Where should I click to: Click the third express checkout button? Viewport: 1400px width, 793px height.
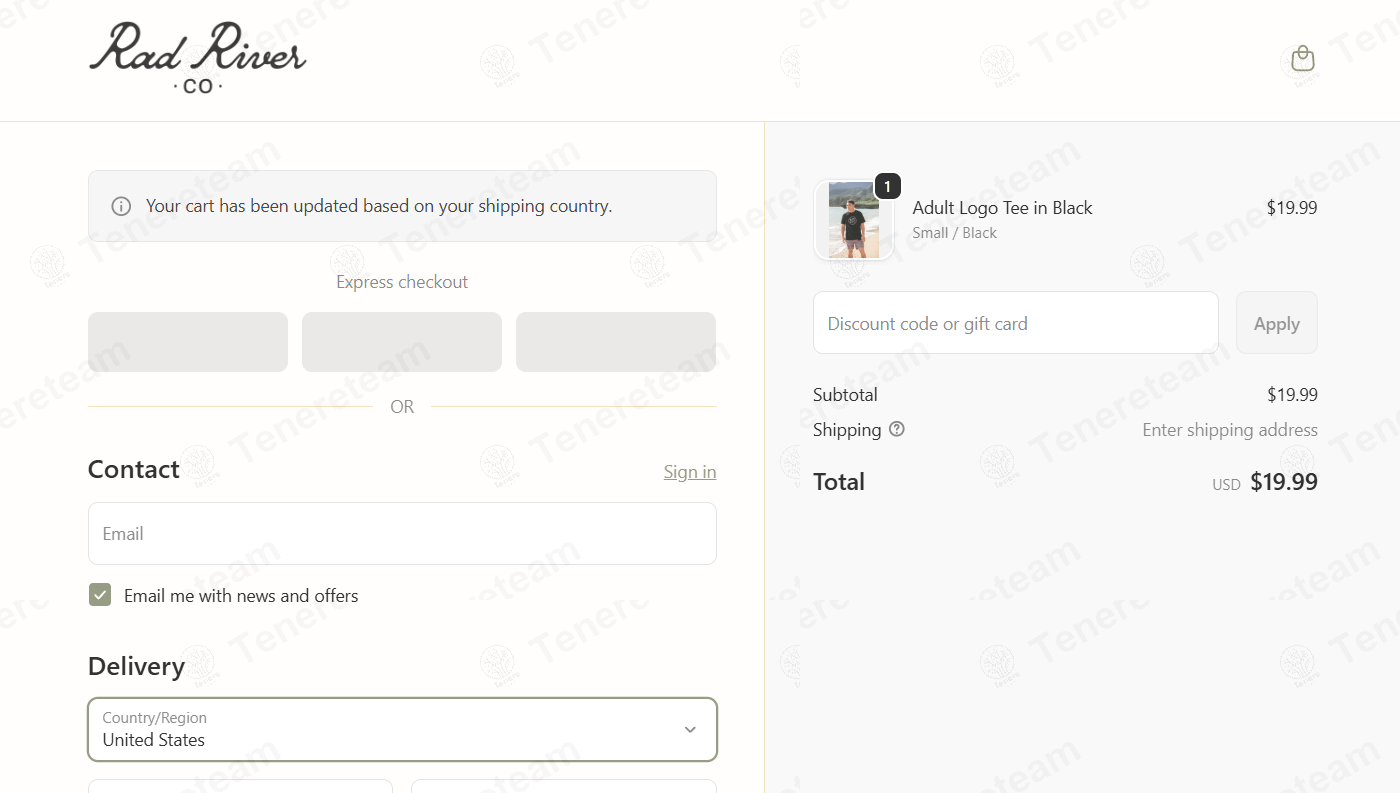[x=616, y=342]
